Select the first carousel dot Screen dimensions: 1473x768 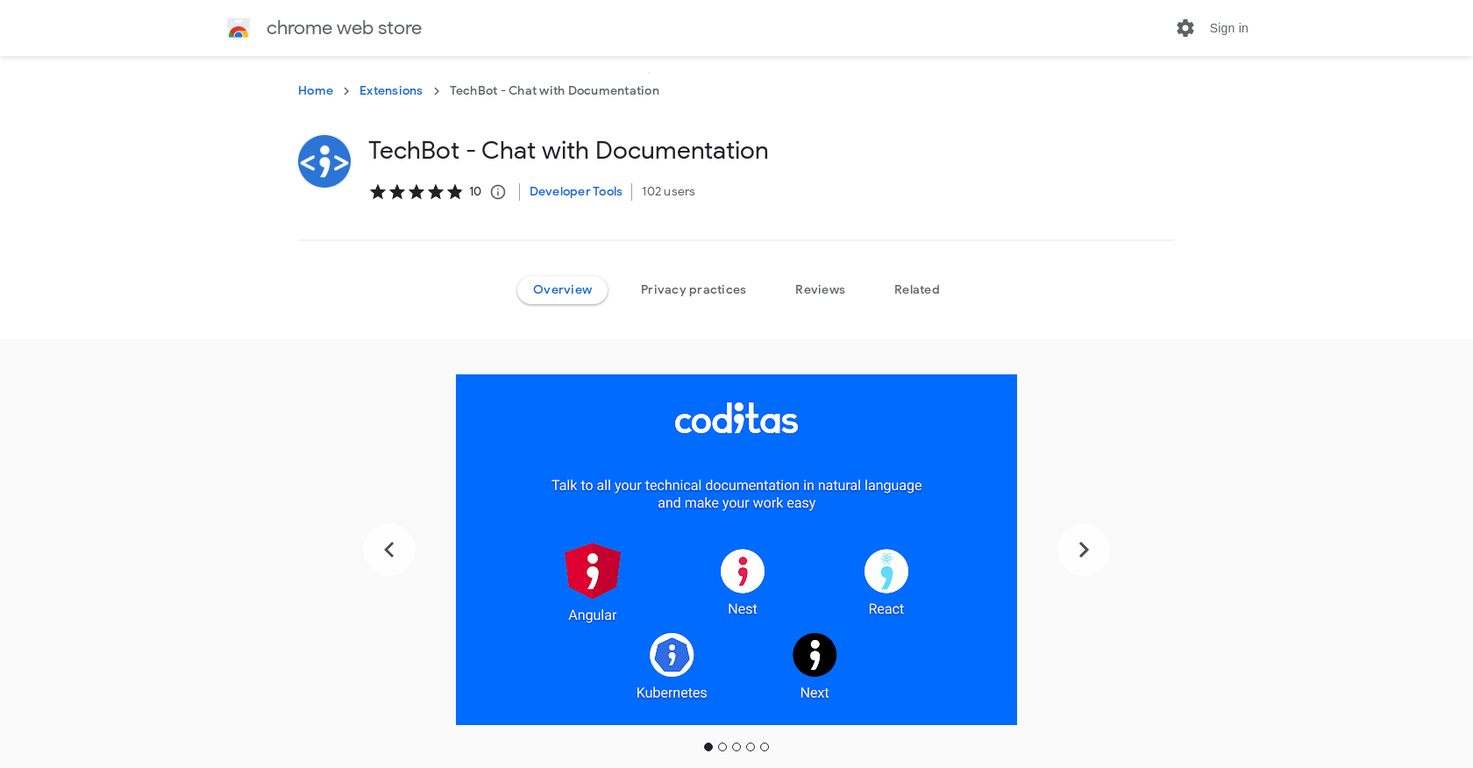[x=709, y=747]
